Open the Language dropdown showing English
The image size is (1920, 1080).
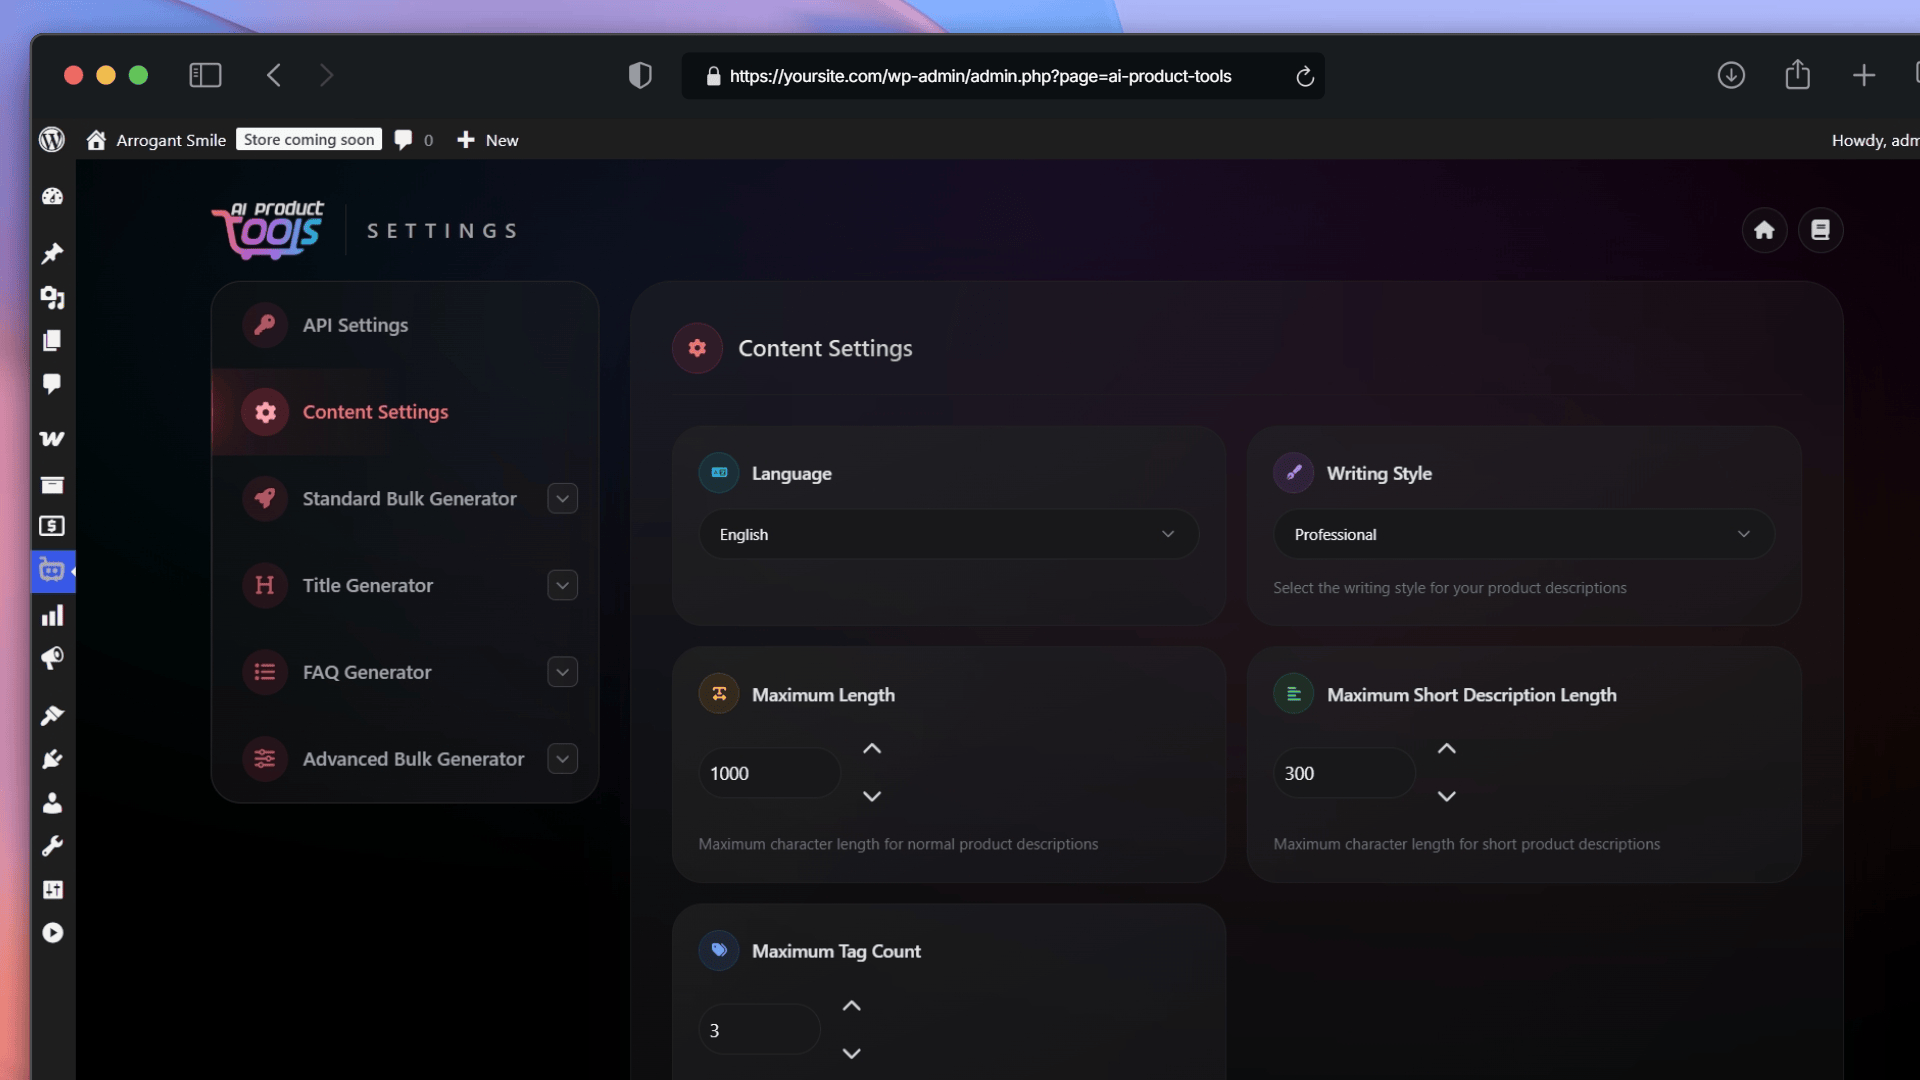pos(948,535)
